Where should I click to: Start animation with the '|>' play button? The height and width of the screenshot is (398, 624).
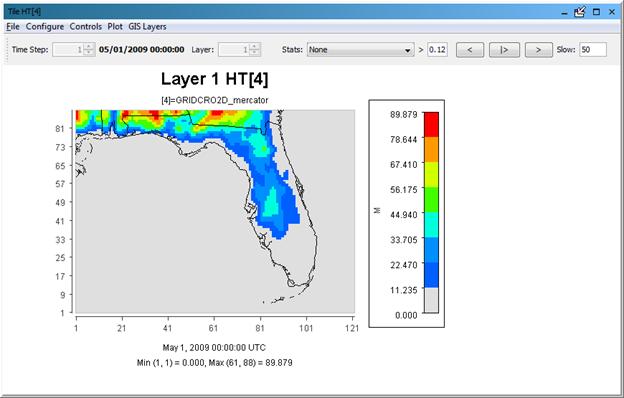click(x=504, y=50)
